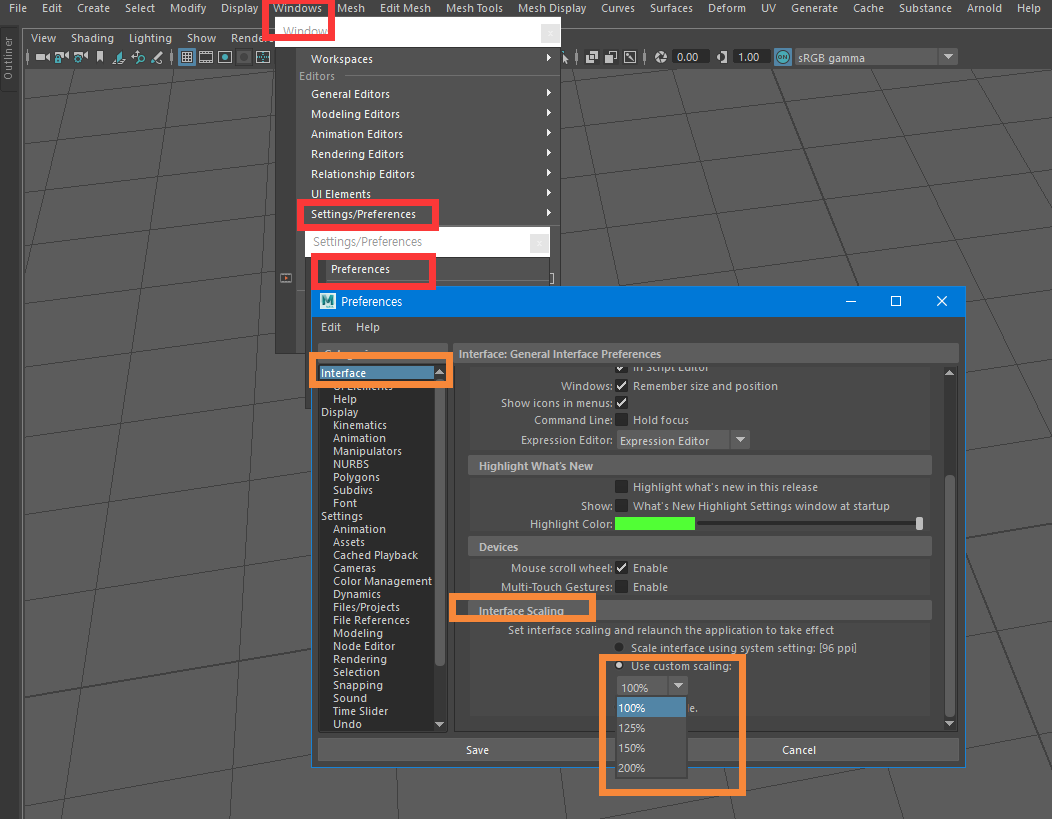Click the lock camera icon
The image size is (1052, 819).
point(59,57)
